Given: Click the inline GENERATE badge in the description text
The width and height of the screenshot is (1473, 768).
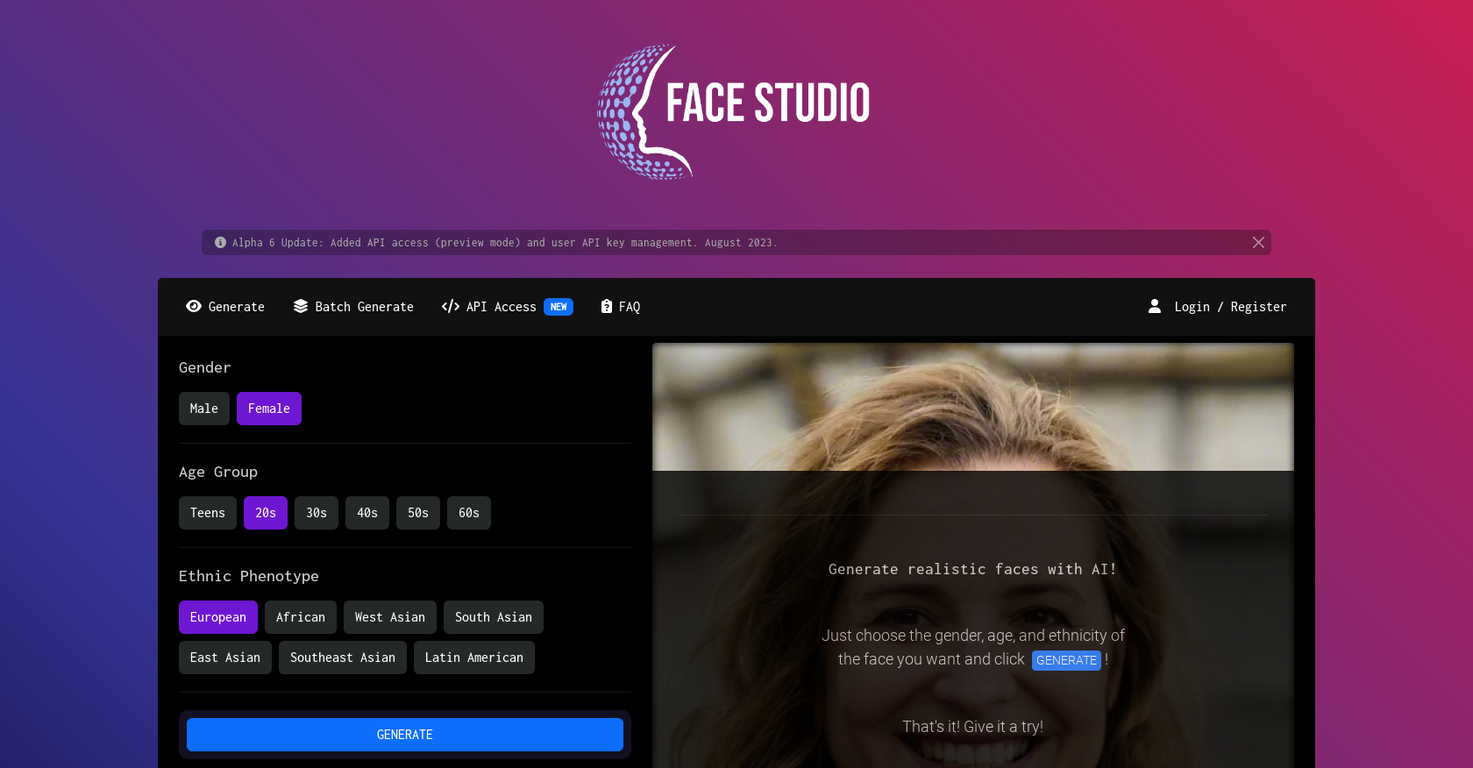Looking at the screenshot, I should click(1066, 660).
